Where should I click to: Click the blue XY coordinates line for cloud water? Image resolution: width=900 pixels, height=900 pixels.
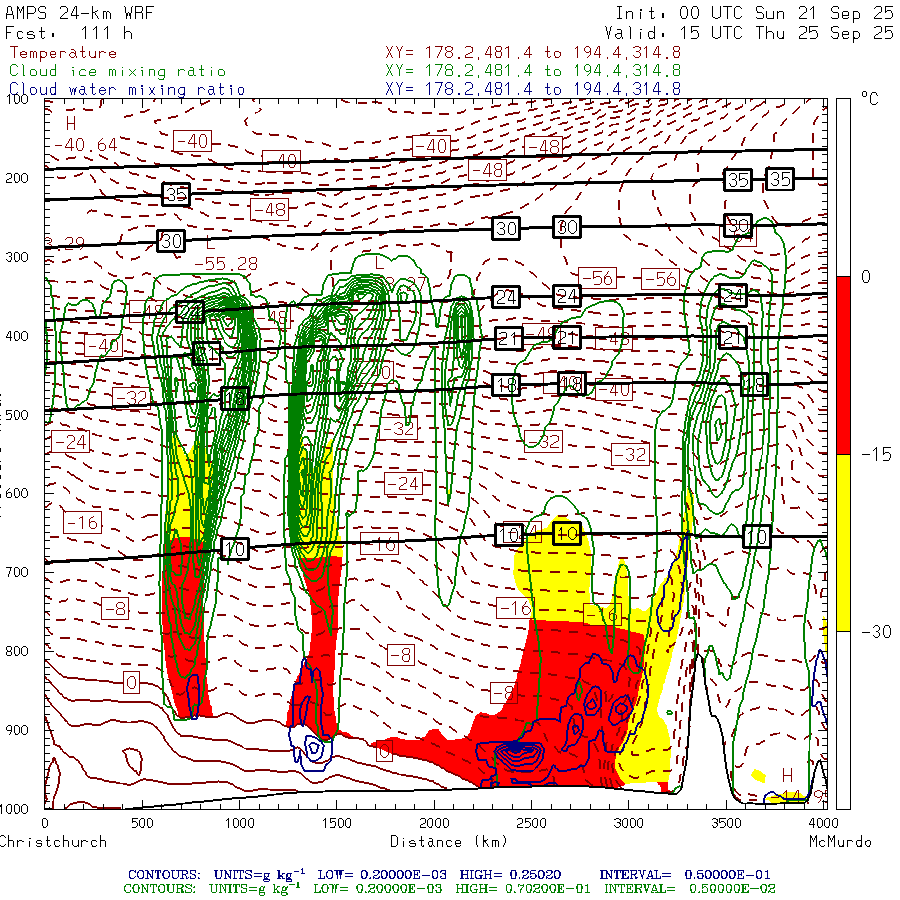coord(533,89)
